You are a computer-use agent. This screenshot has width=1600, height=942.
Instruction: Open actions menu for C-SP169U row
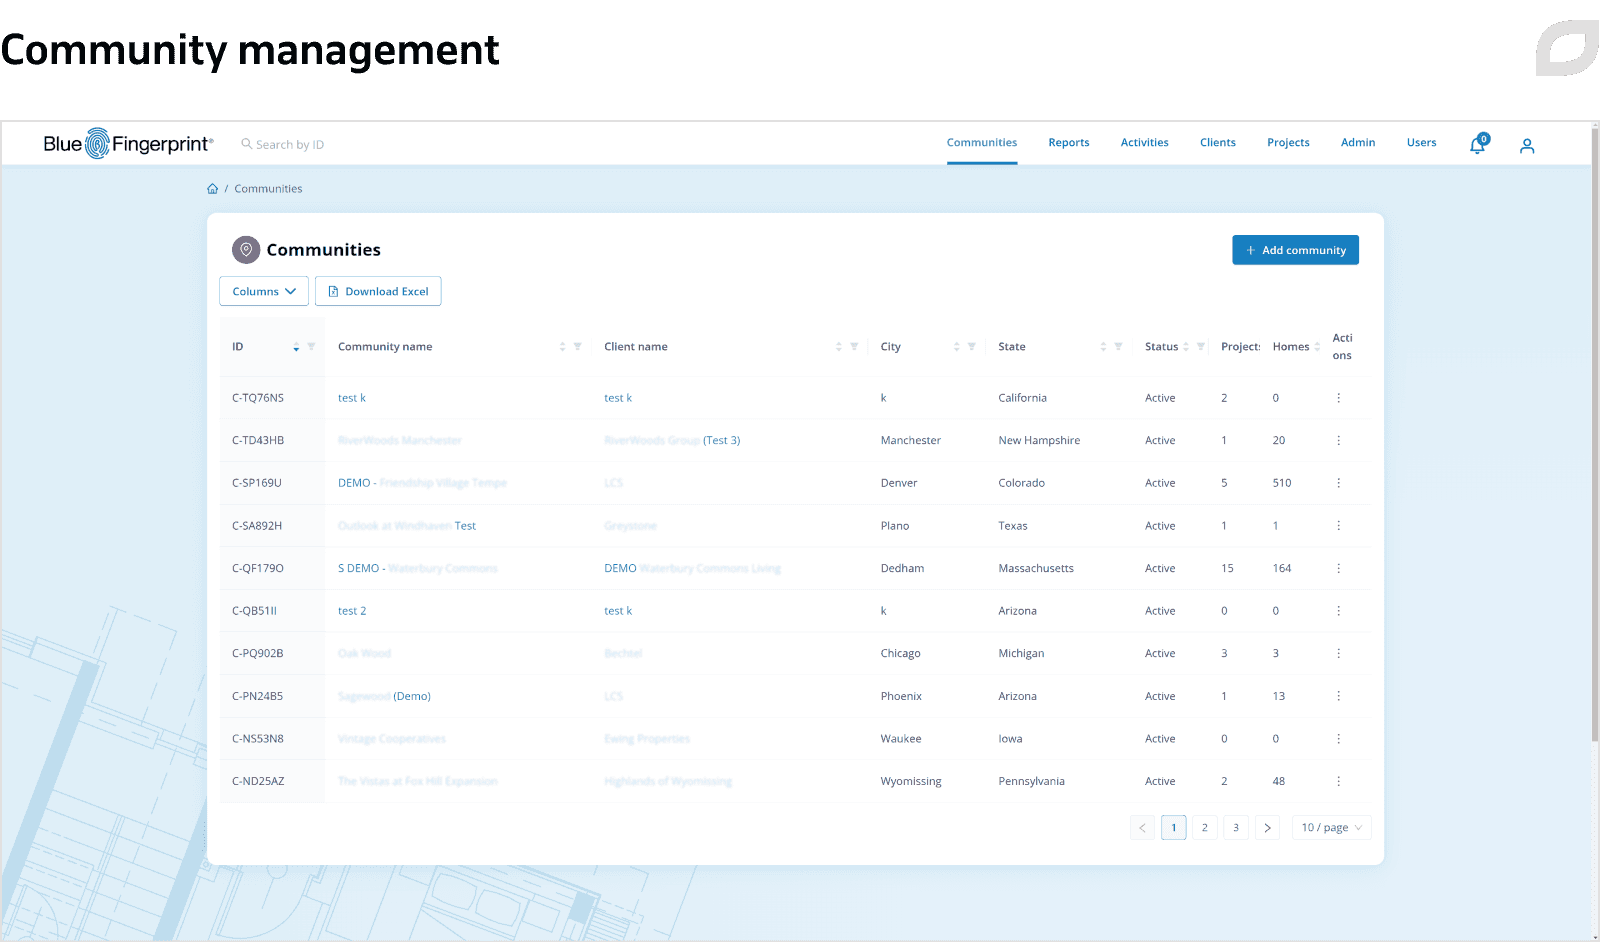(1338, 483)
